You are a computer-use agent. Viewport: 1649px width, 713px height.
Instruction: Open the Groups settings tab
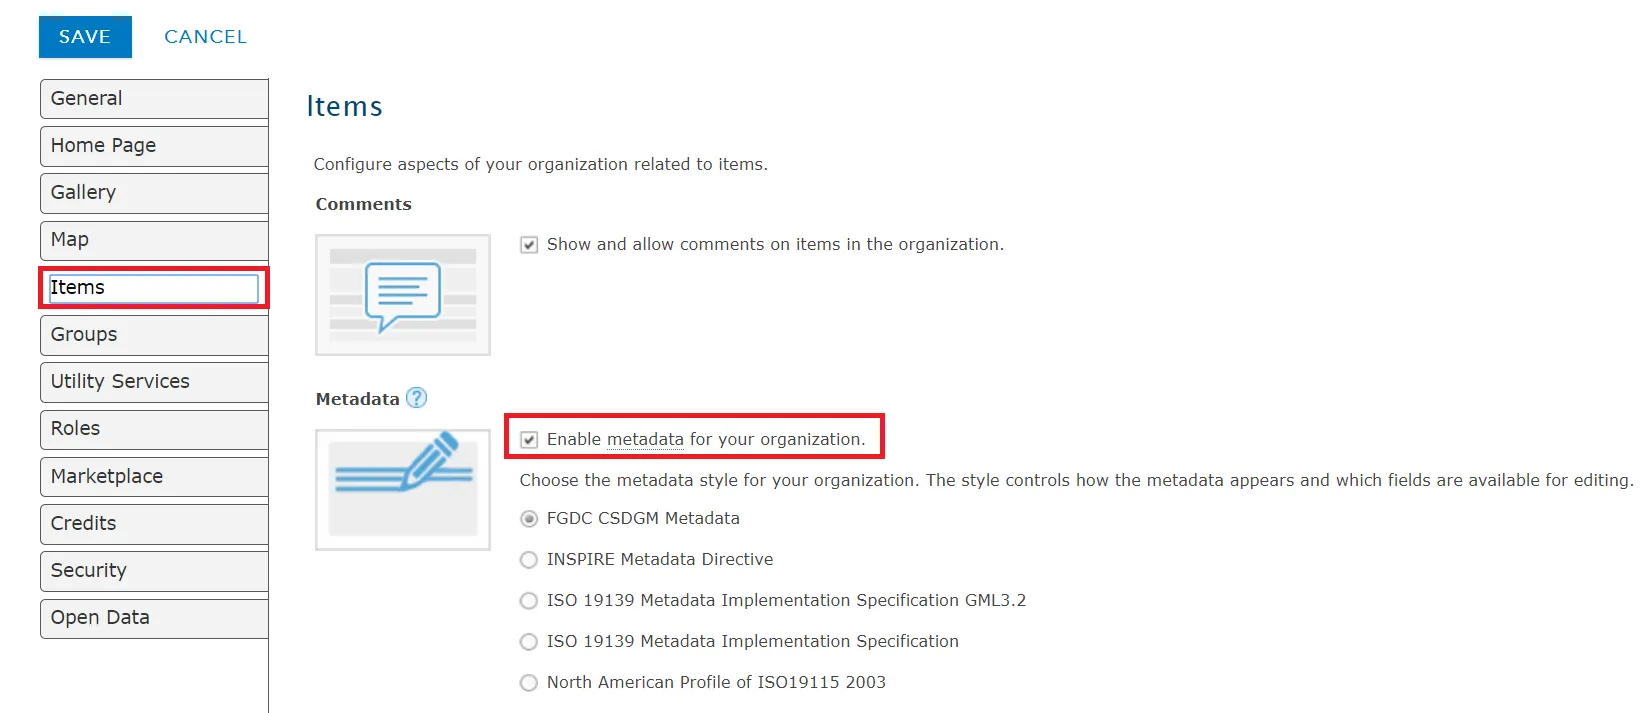click(154, 335)
